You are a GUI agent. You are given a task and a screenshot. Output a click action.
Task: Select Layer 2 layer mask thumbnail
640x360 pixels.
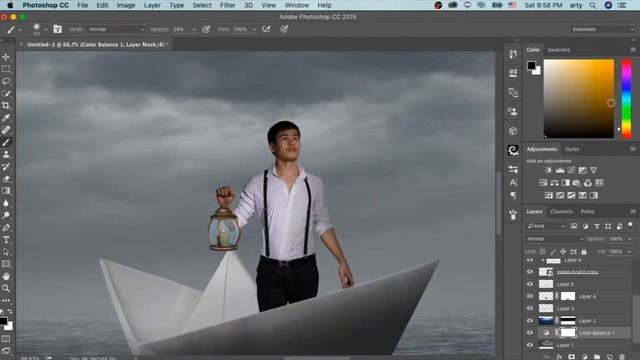tap(568, 321)
